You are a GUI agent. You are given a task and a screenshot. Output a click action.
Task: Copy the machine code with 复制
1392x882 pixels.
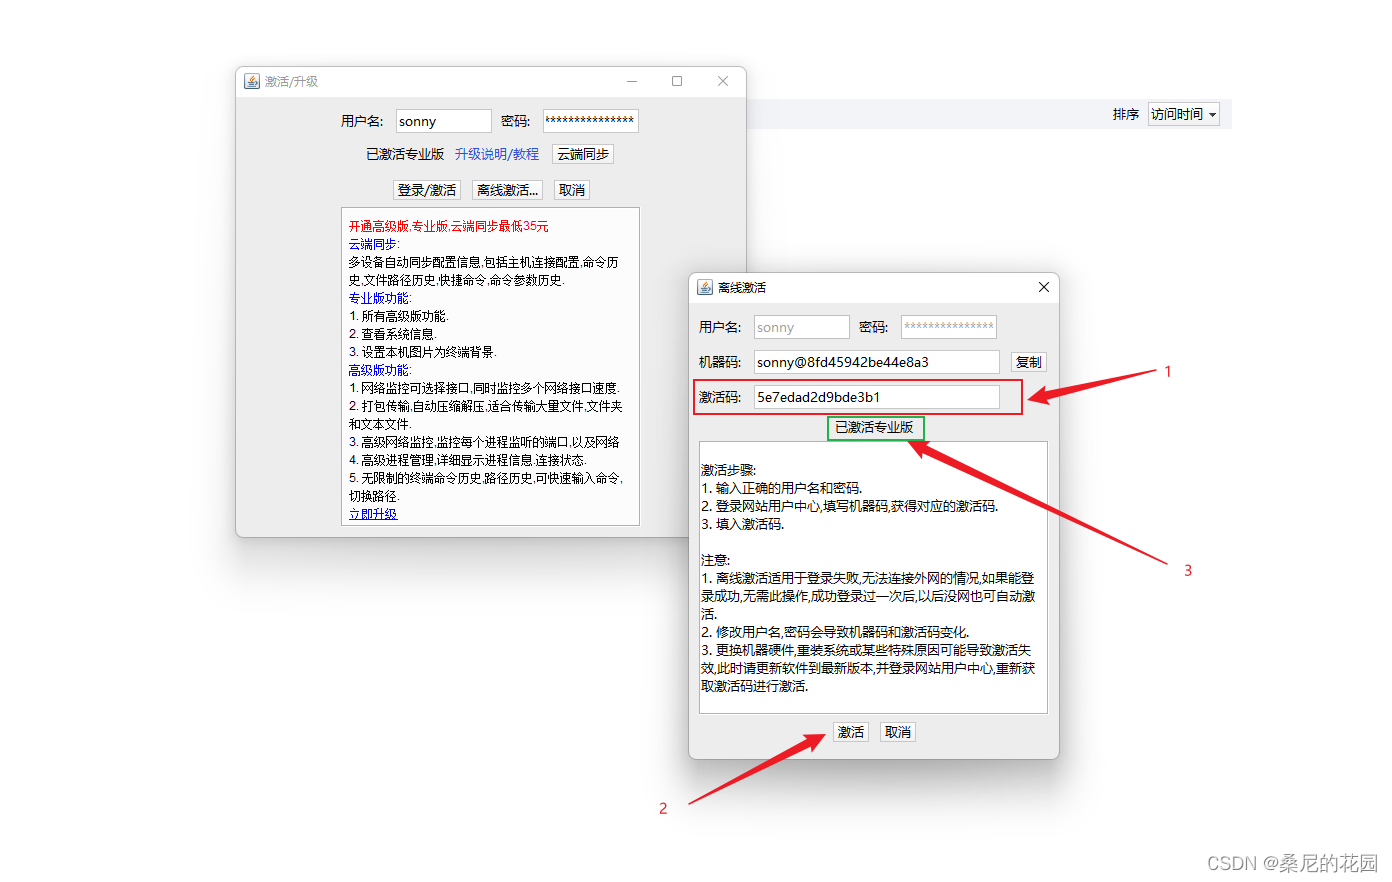click(x=1028, y=362)
